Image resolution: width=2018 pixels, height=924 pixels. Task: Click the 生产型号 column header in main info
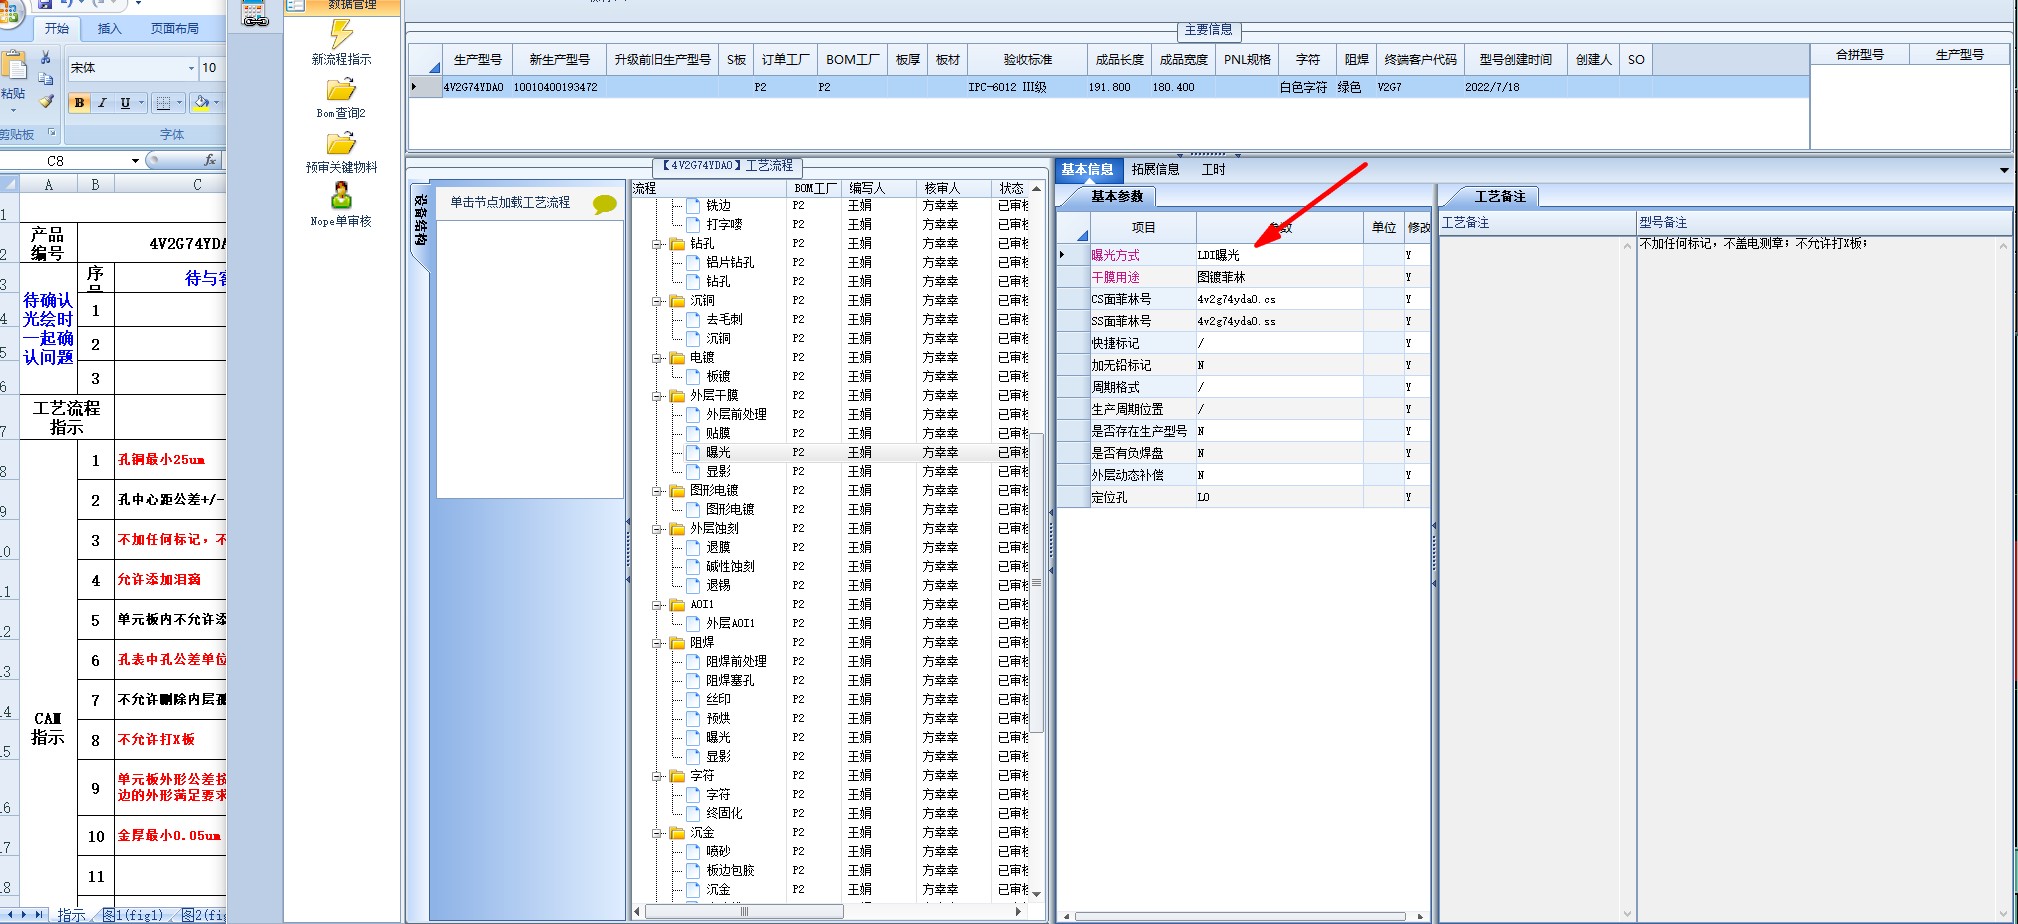point(477,60)
